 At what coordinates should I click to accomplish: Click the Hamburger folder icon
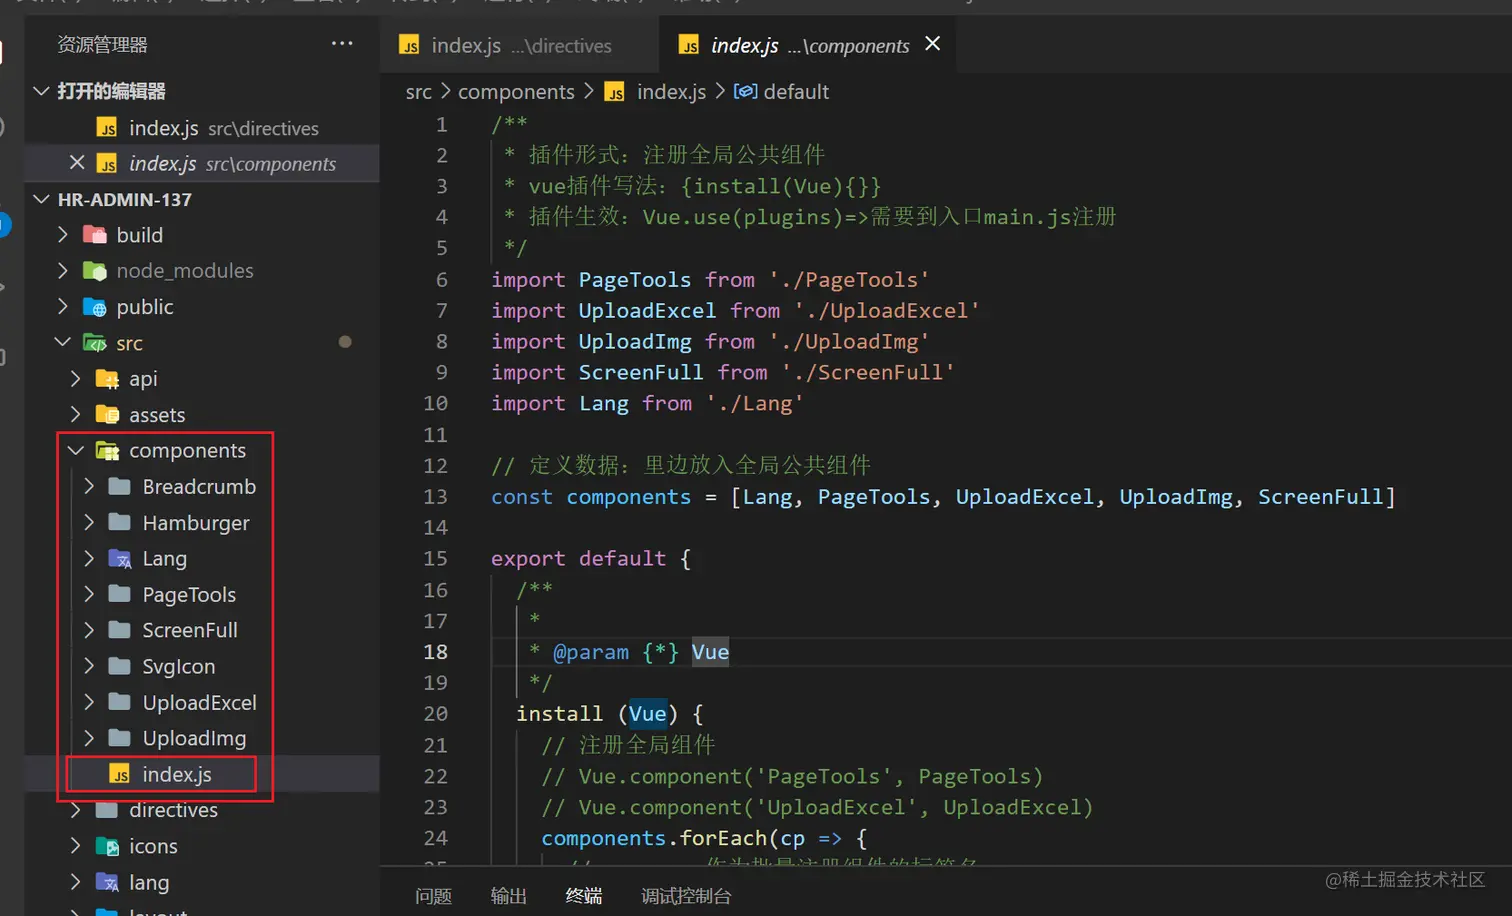click(120, 523)
